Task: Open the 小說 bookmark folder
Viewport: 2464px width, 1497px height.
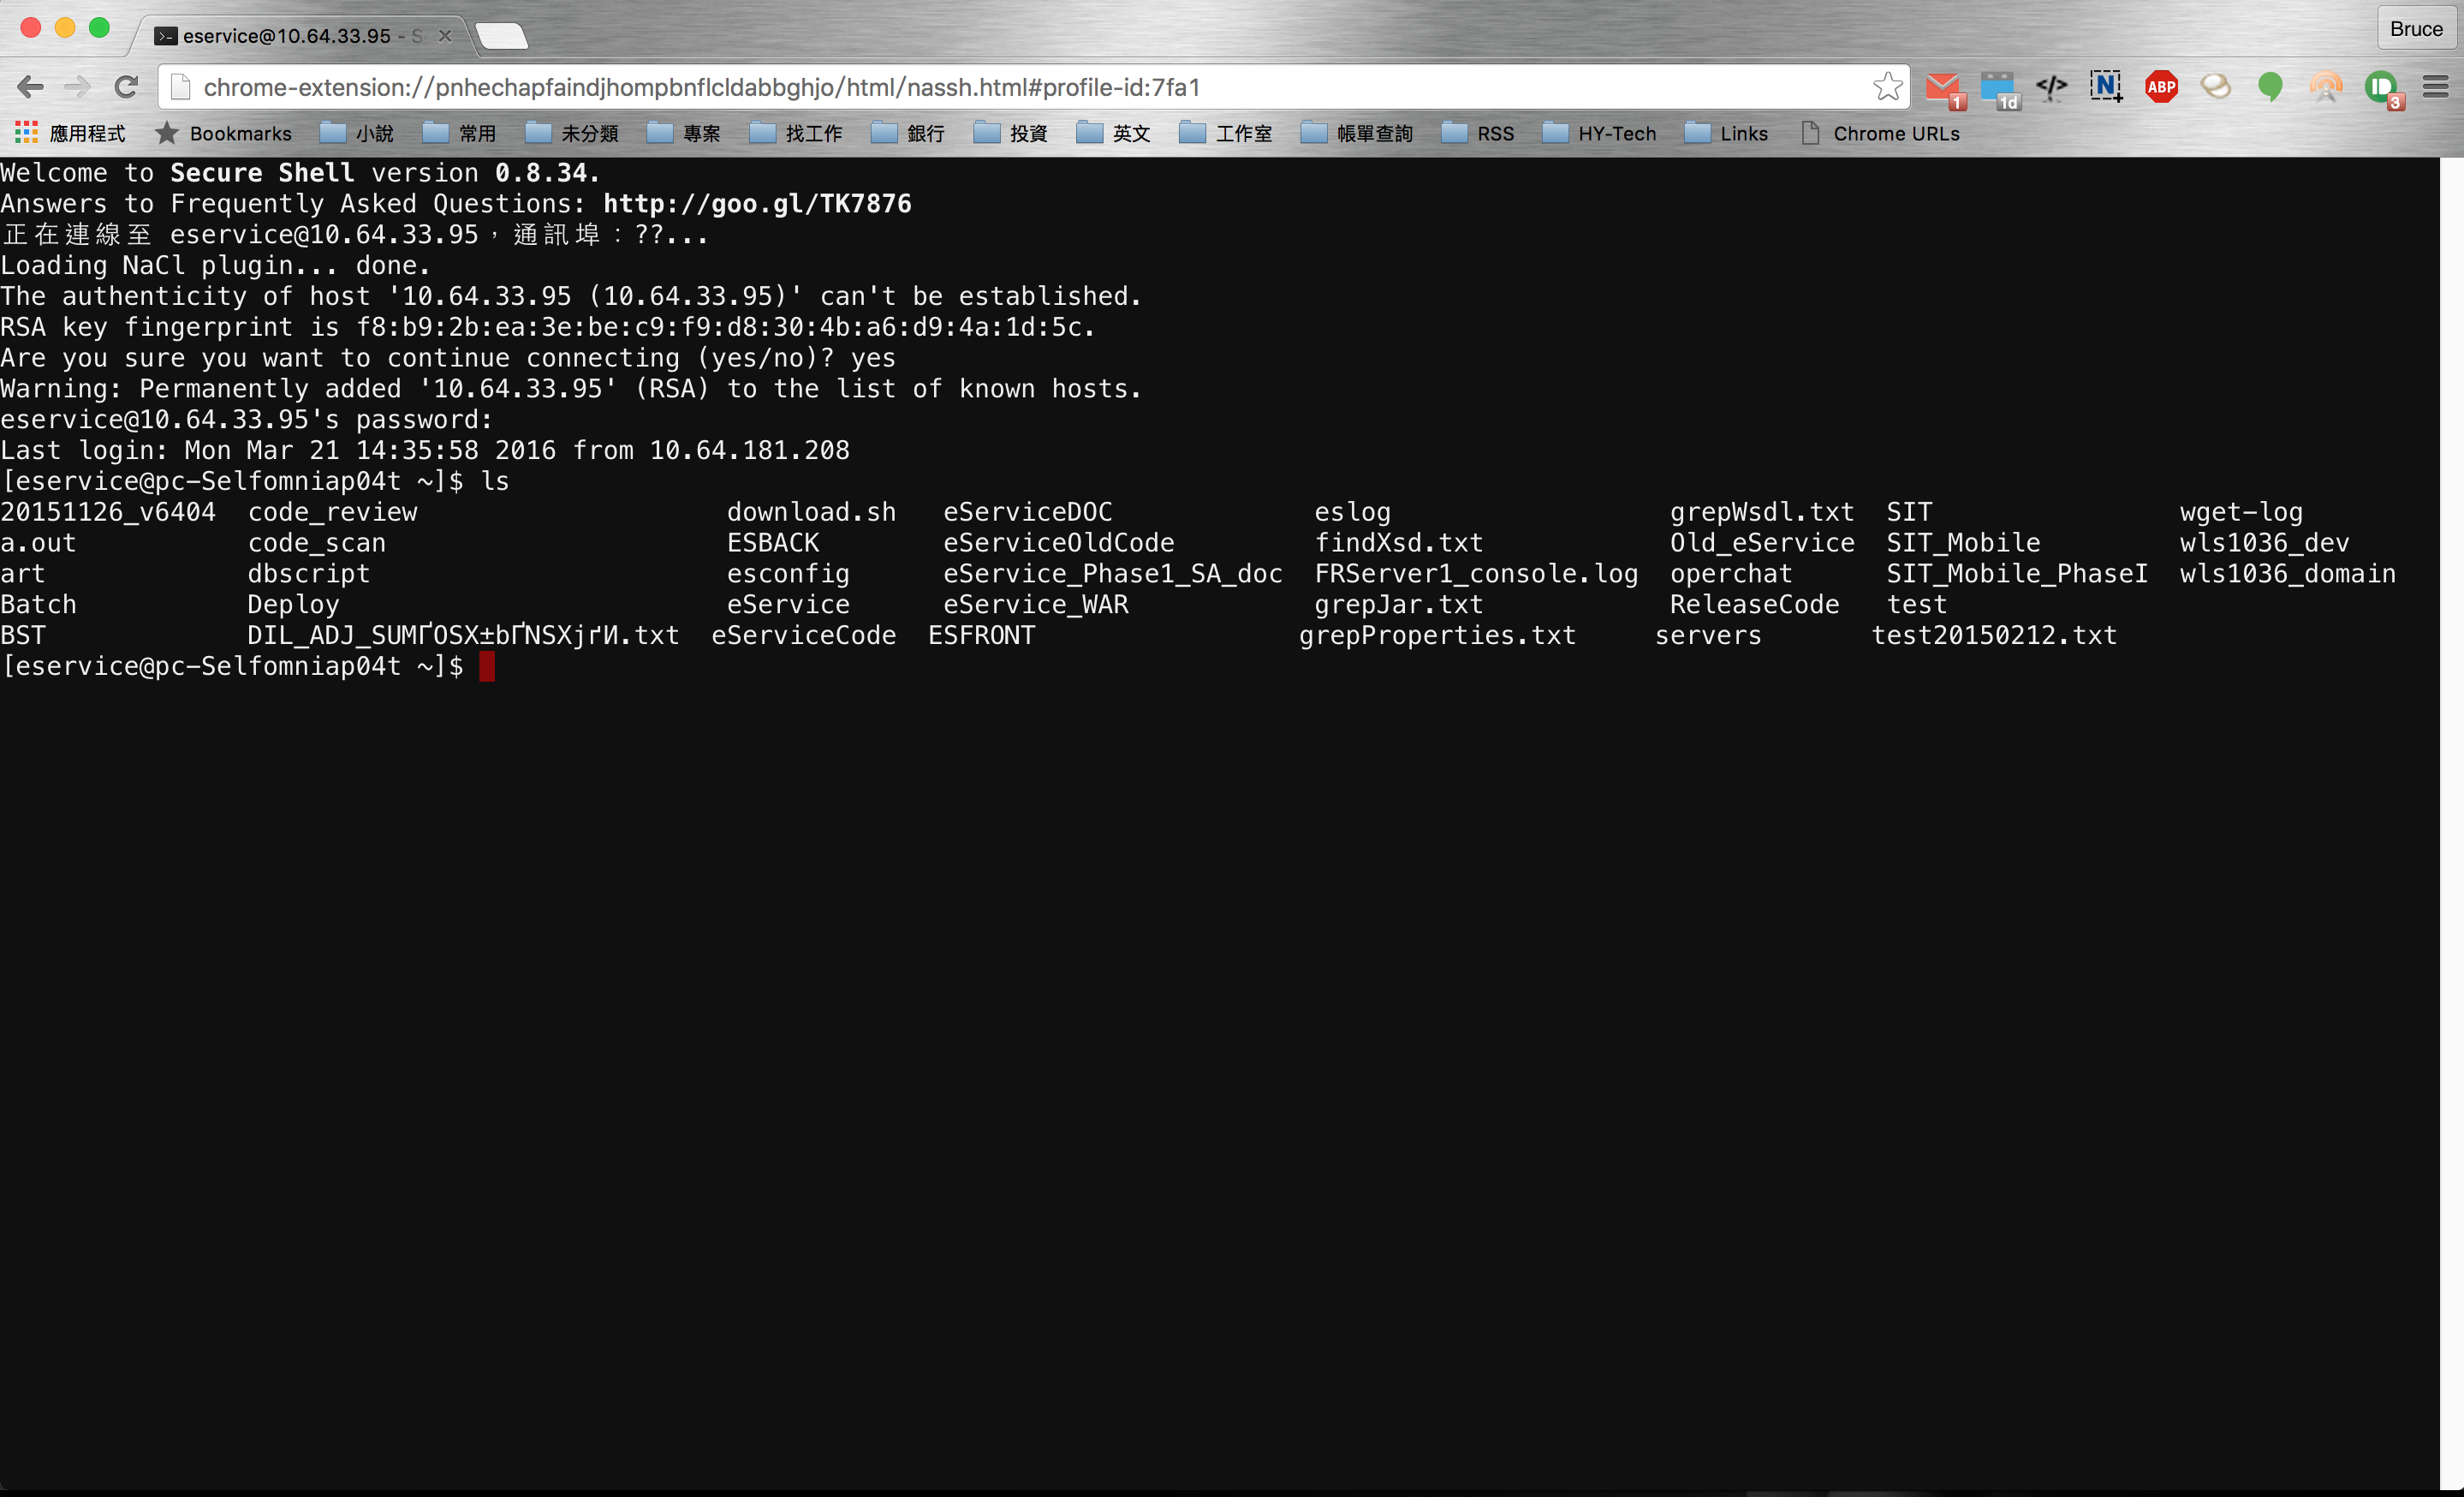Action: point(357,133)
